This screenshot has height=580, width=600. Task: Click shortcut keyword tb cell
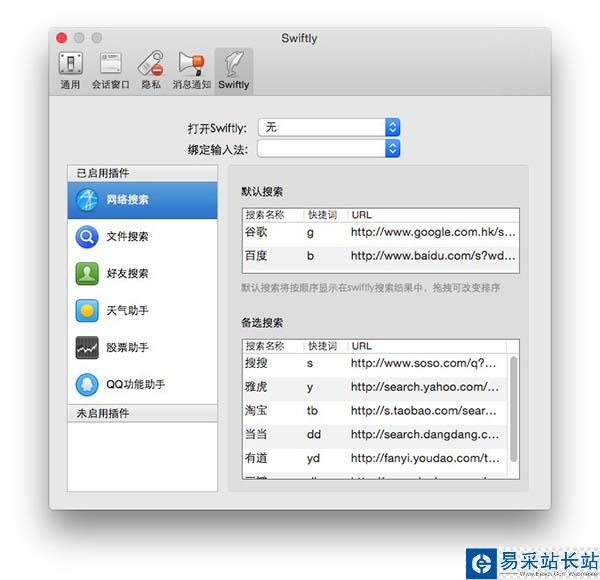(x=312, y=411)
